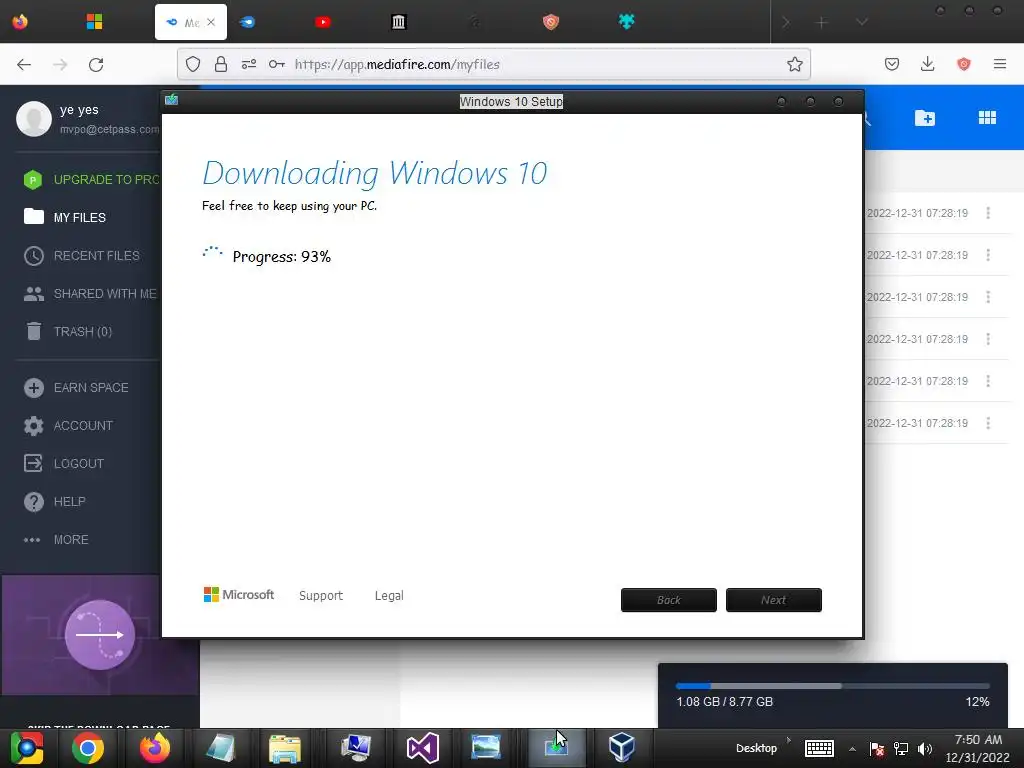The height and width of the screenshot is (768, 1024).
Task: Go back to previous page
Action: pos(24,64)
